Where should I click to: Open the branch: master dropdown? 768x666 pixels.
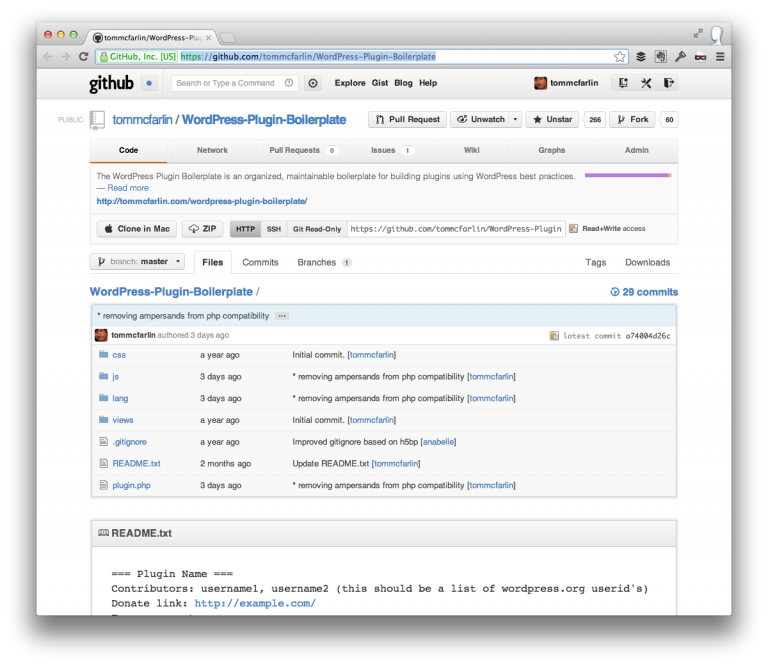tap(137, 262)
